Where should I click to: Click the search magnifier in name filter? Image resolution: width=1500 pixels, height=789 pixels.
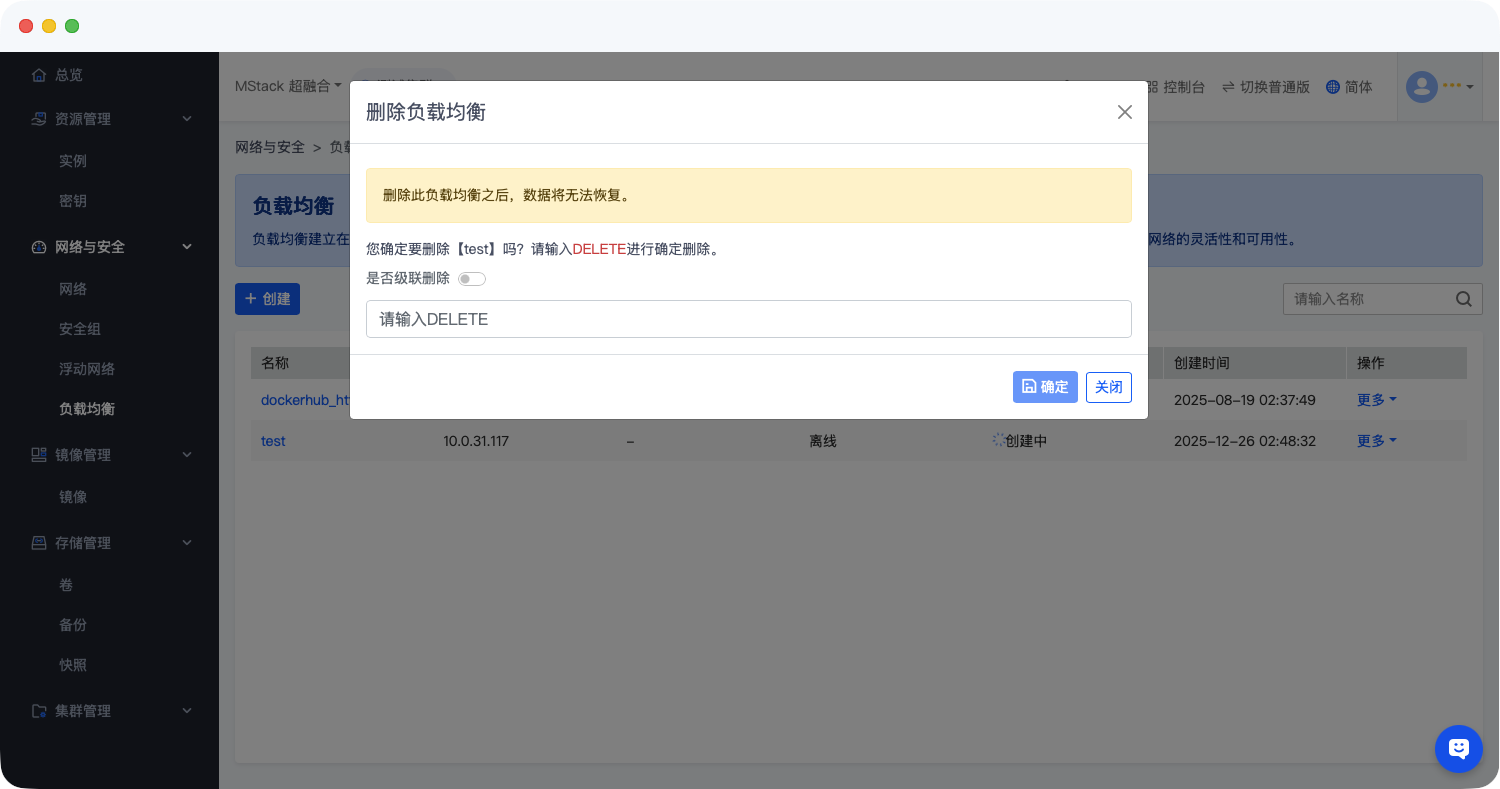point(1463,298)
